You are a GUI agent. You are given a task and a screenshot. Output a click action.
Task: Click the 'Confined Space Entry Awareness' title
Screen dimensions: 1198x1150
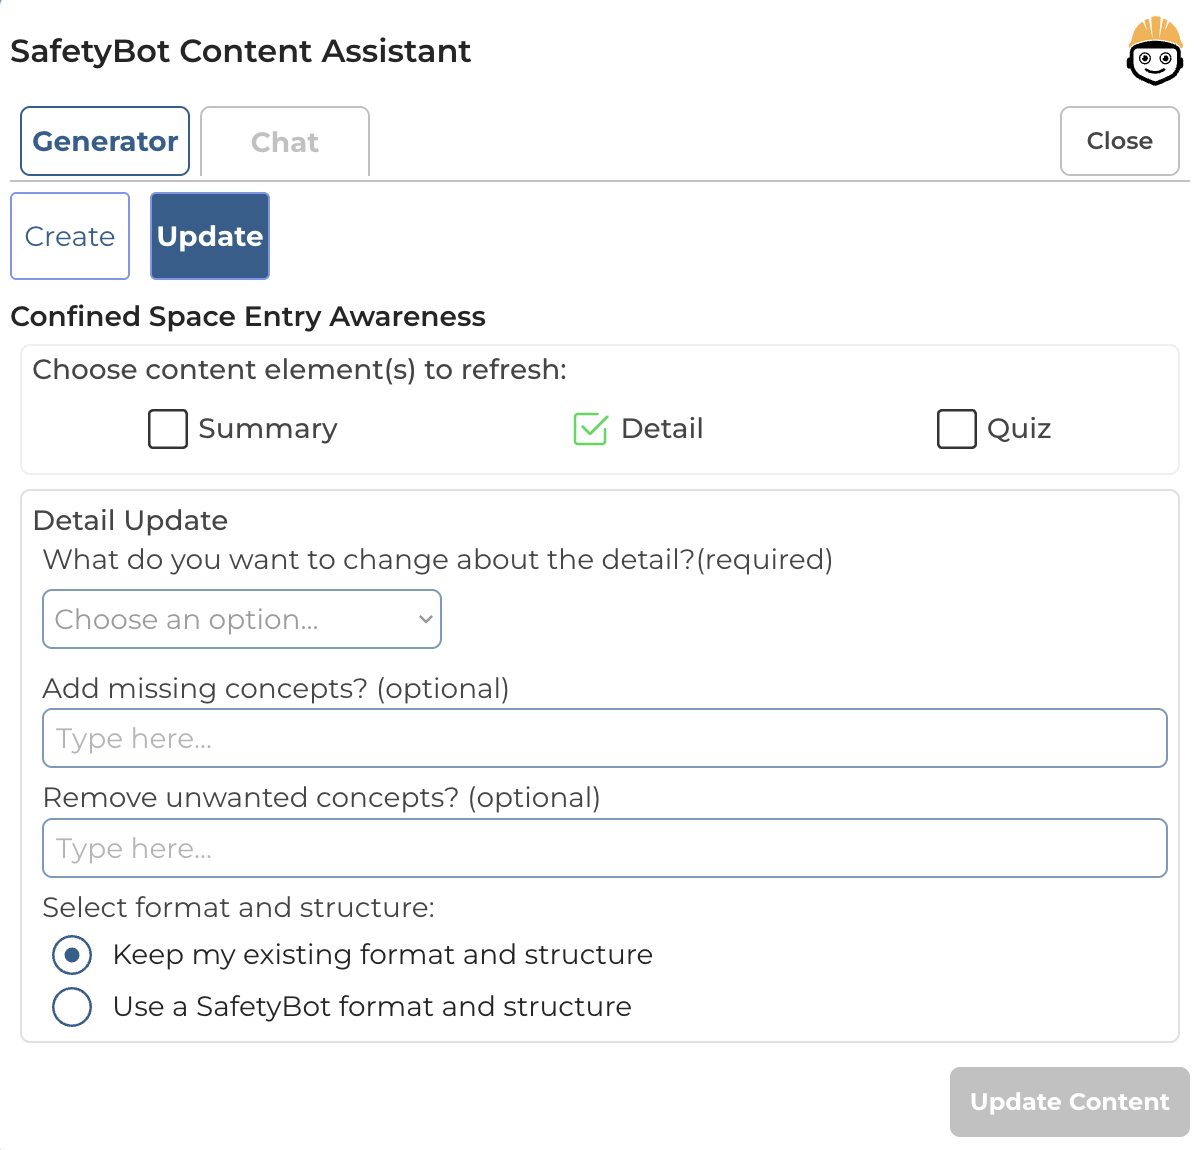point(247,316)
